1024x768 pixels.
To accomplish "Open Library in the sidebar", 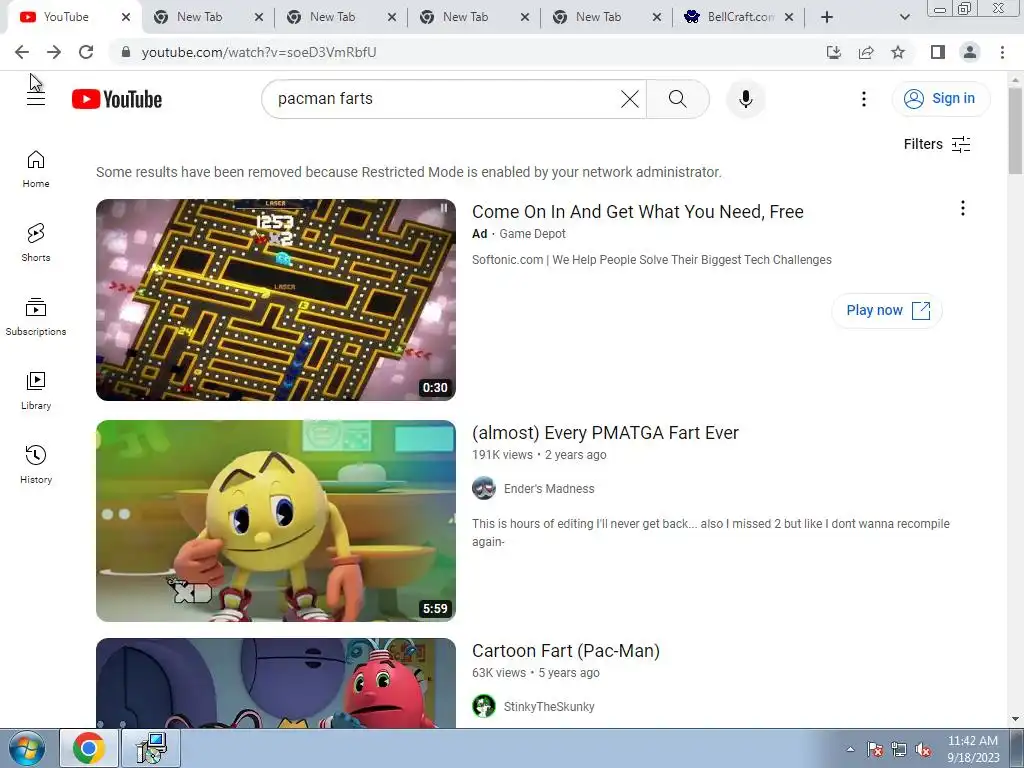I will click(36, 391).
